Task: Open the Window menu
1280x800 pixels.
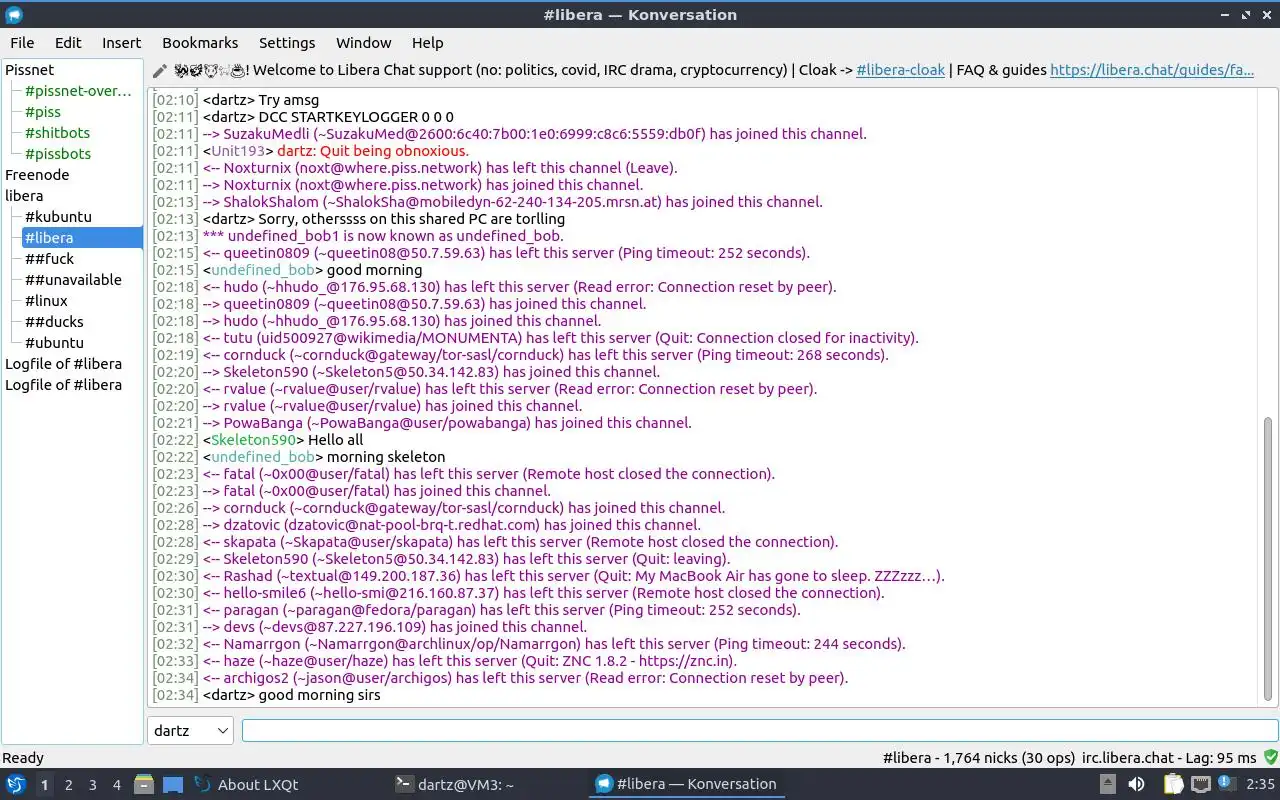Action: (363, 43)
